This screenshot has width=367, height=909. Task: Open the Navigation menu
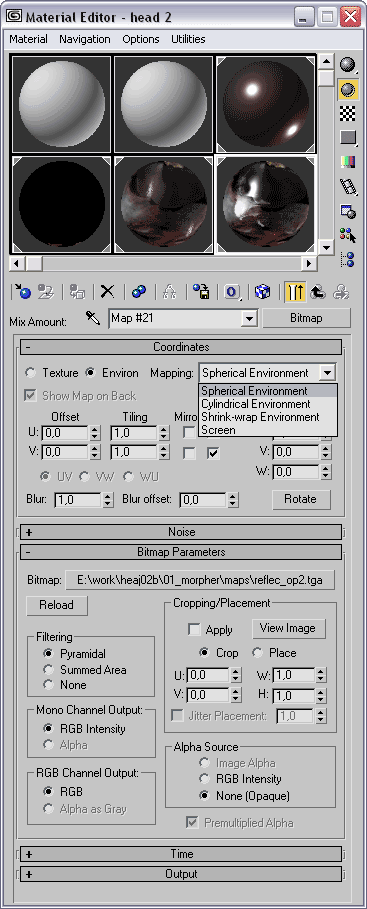(x=85, y=39)
